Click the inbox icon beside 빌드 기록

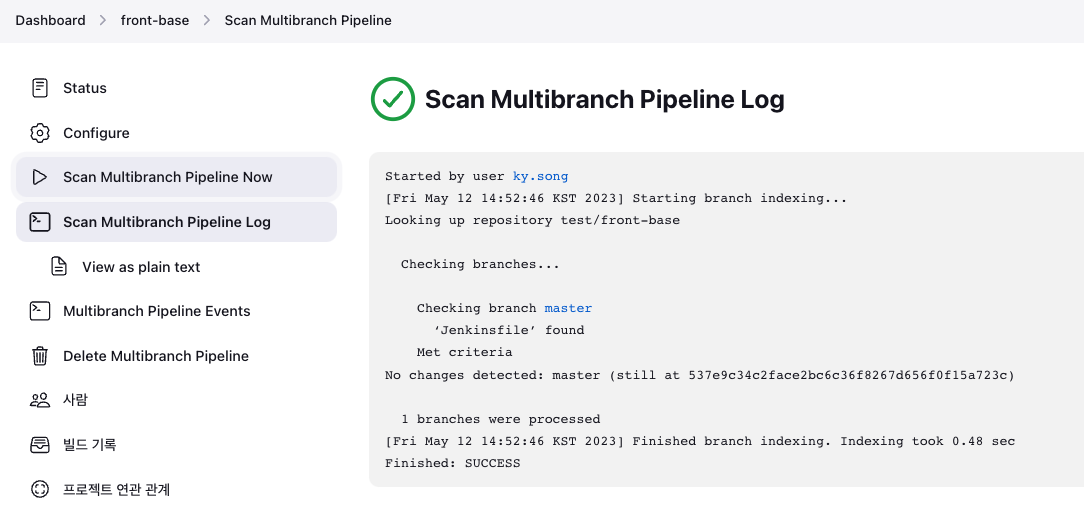pyautogui.click(x=40, y=444)
